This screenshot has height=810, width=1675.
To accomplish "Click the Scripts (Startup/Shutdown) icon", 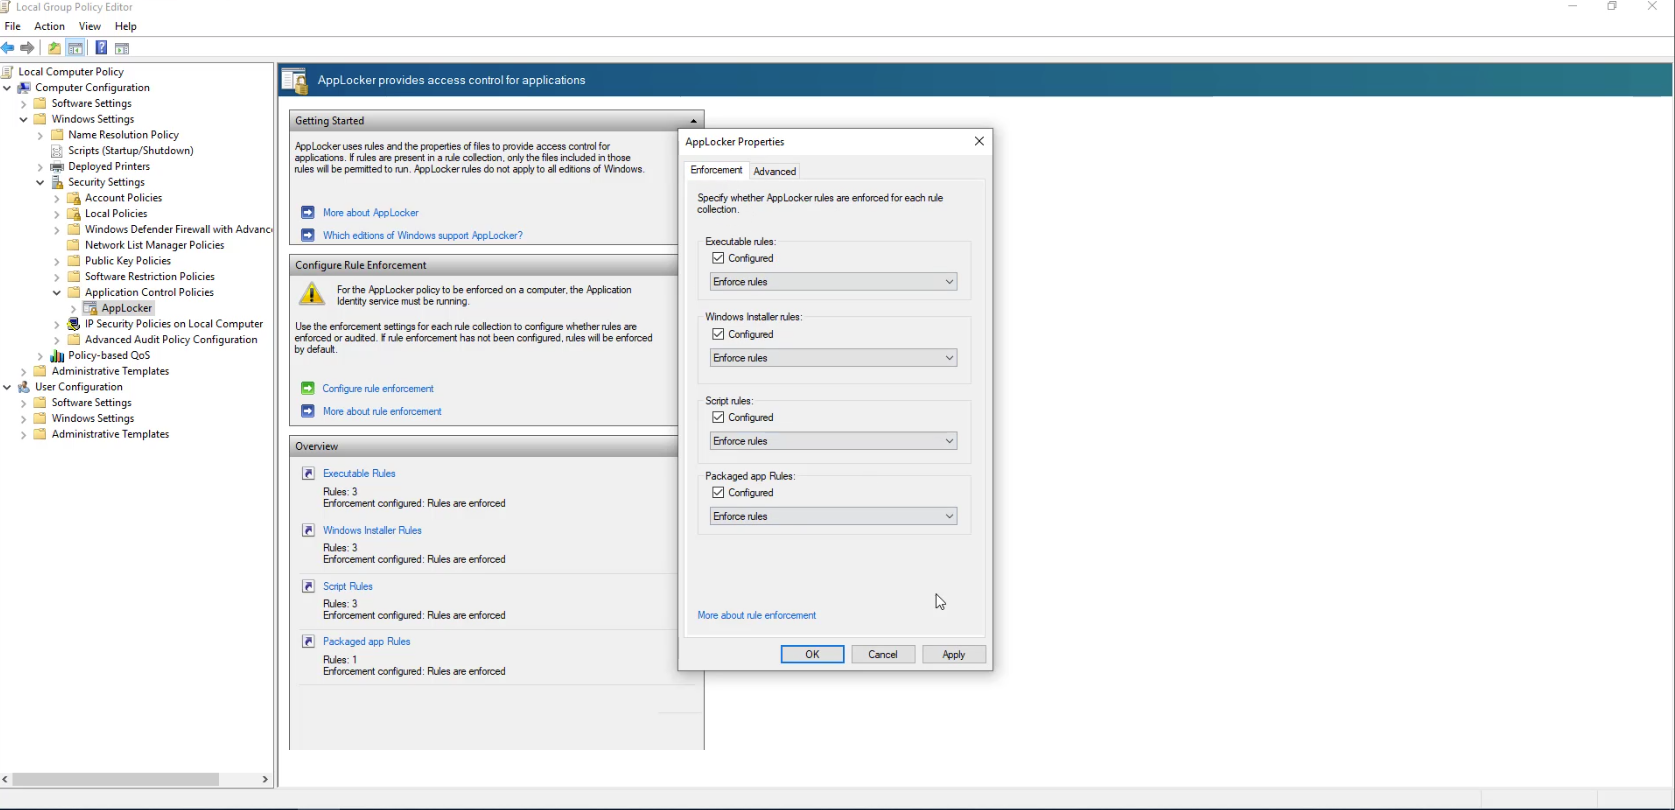I will click(57, 151).
